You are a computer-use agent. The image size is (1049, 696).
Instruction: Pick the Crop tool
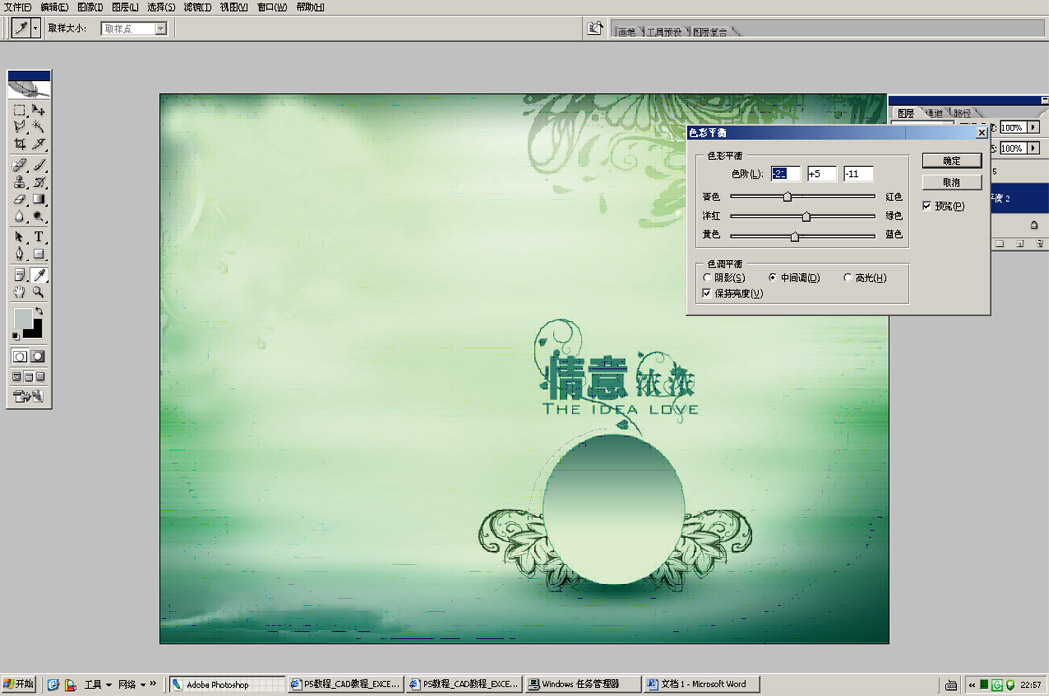coord(19,145)
